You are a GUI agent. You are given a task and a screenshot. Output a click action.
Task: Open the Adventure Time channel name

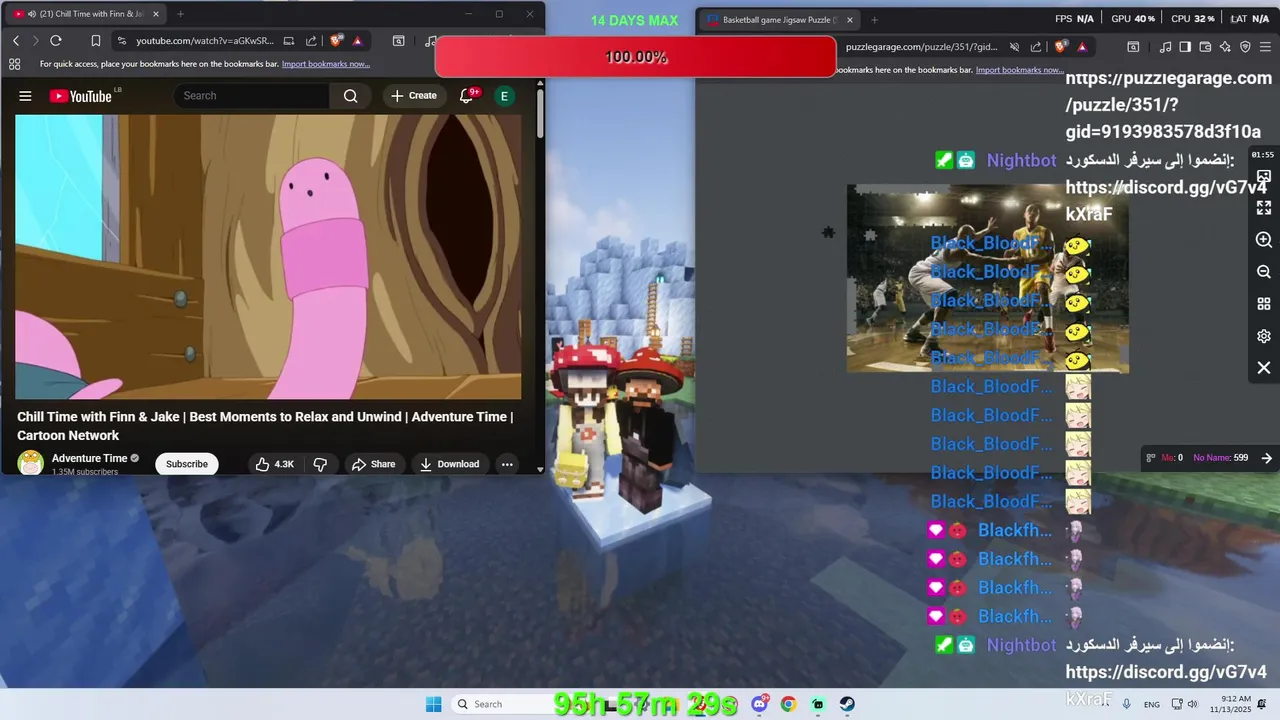pyautogui.click(x=89, y=458)
